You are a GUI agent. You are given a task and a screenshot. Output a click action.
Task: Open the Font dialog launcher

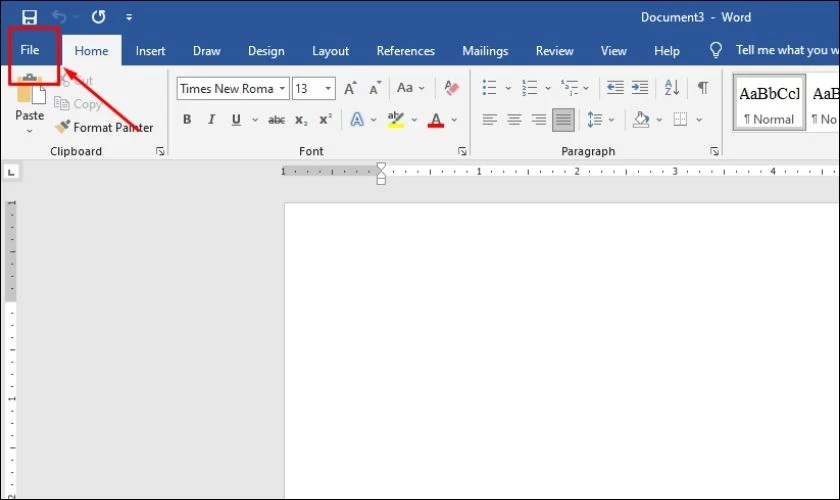[x=462, y=152]
